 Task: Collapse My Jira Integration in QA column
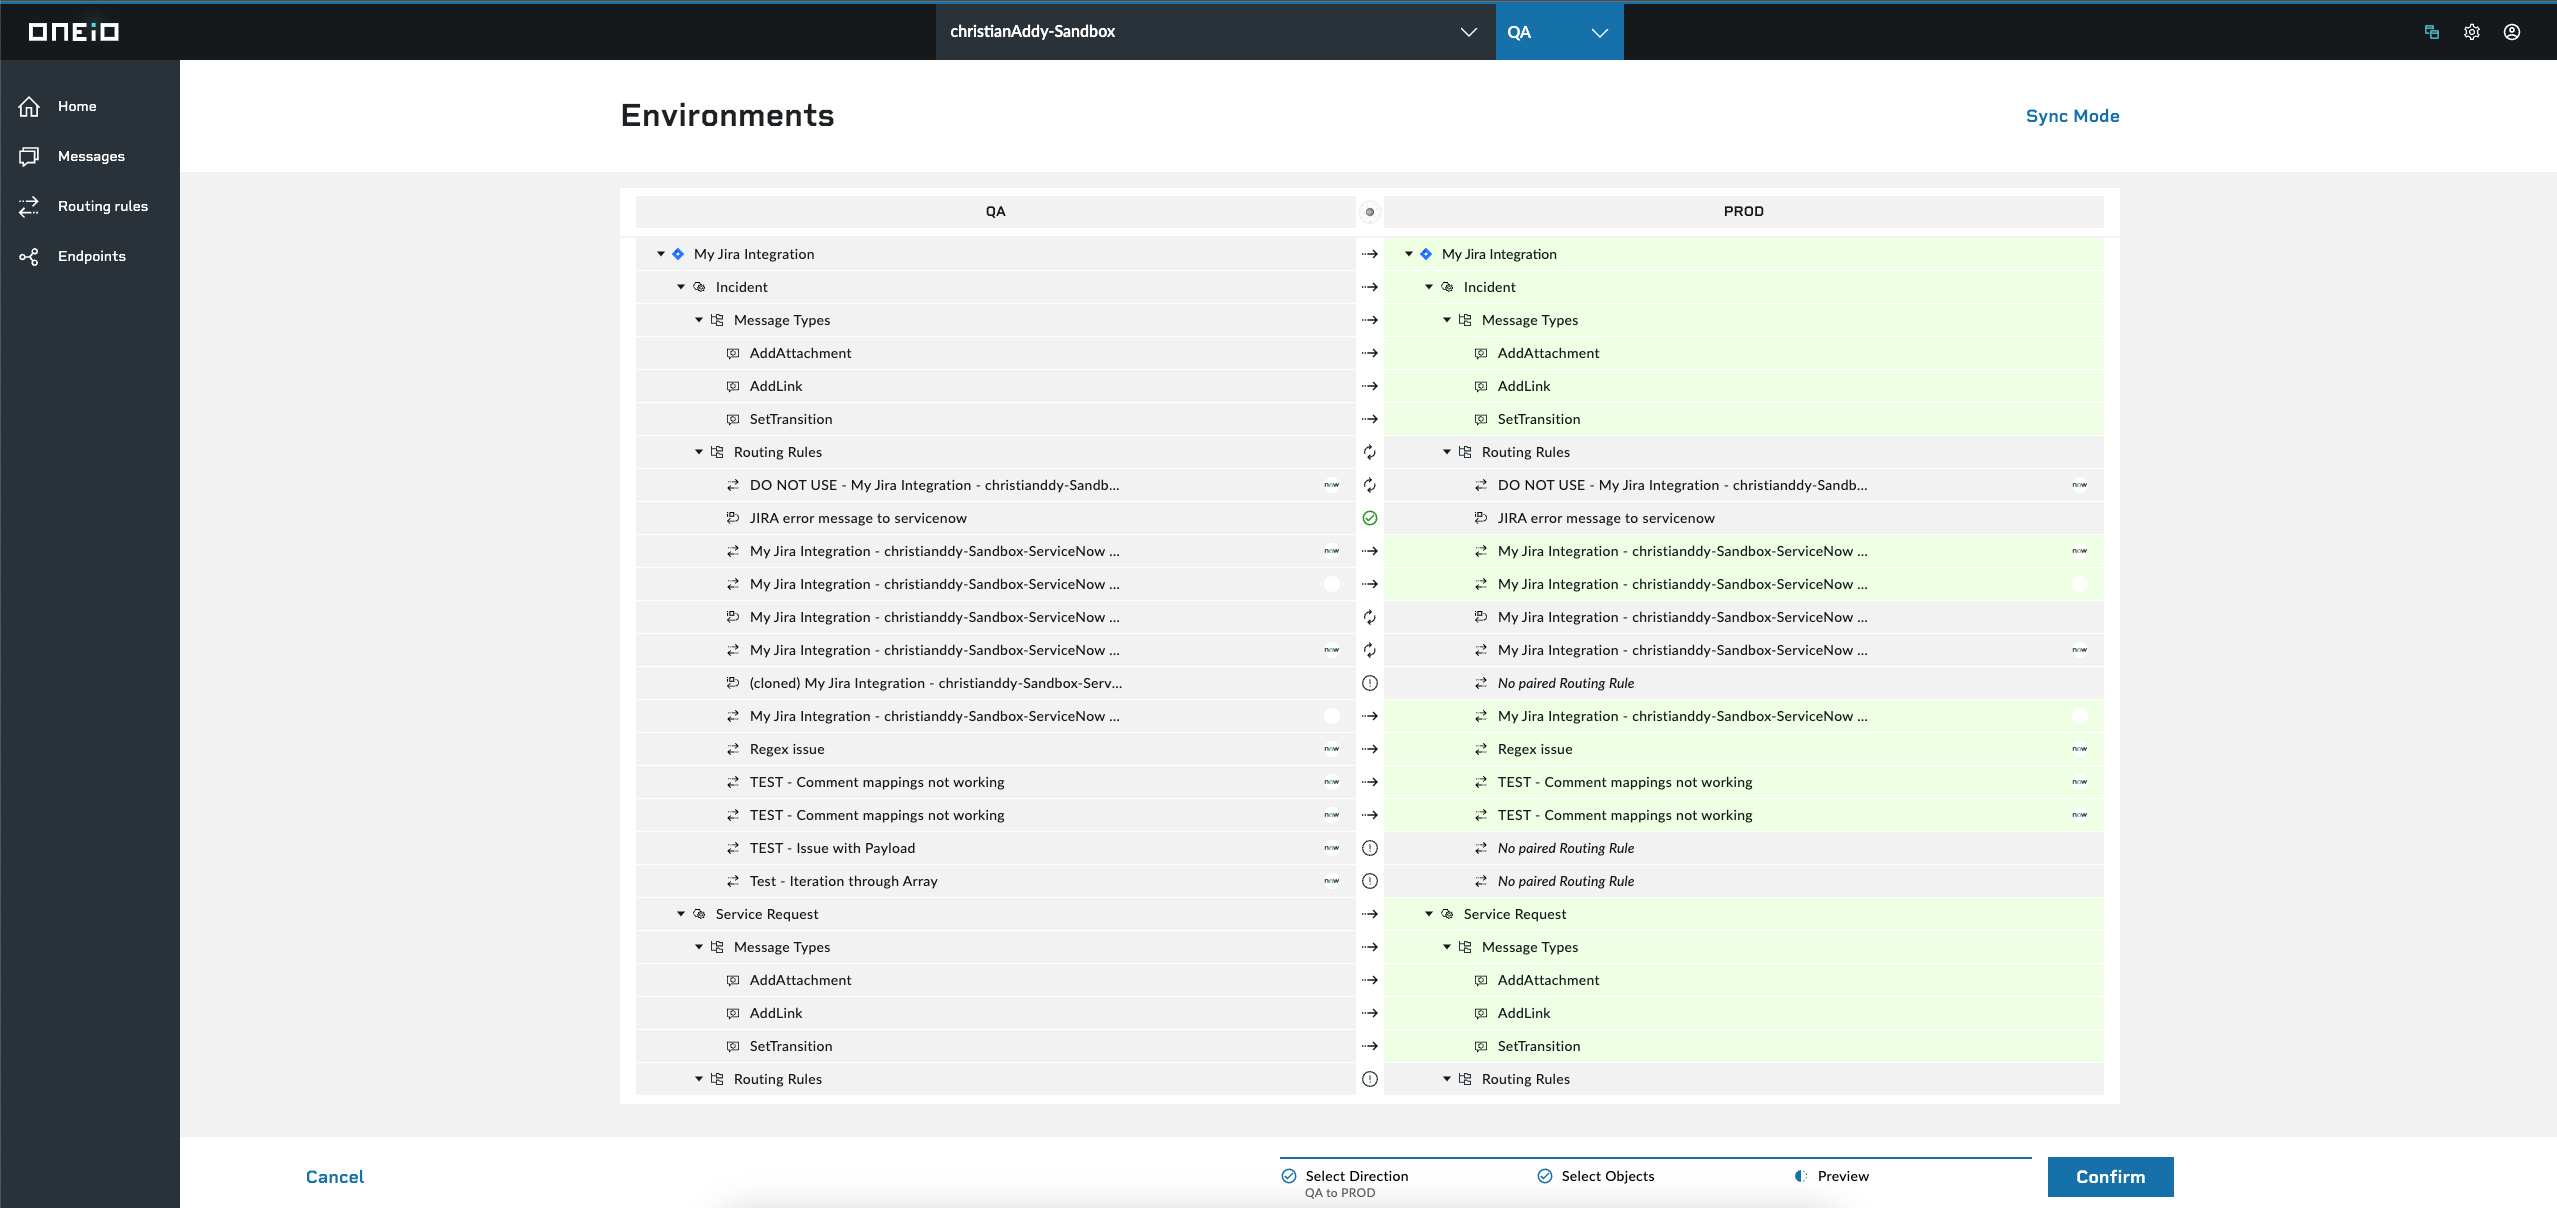(x=661, y=254)
